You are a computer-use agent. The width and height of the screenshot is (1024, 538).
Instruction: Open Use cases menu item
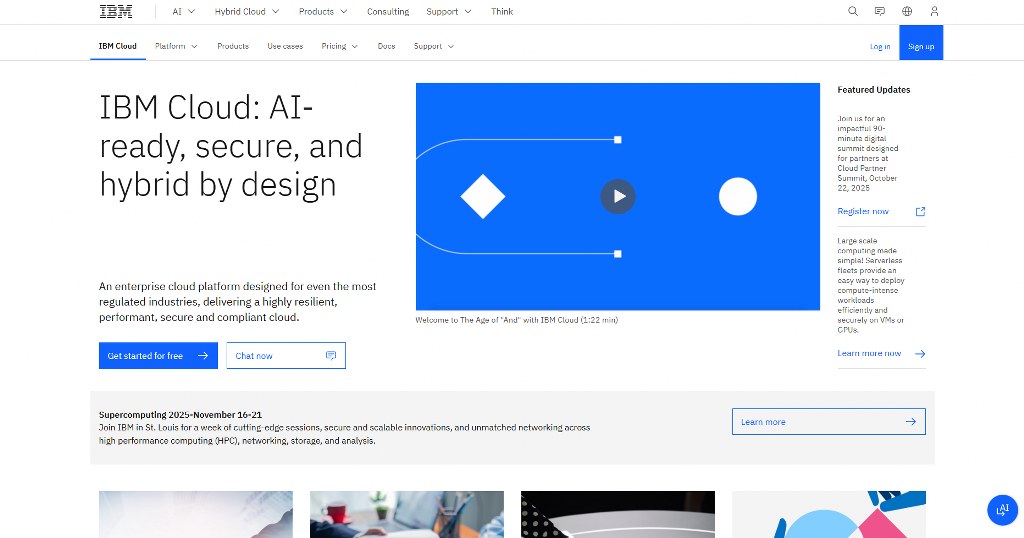pyautogui.click(x=285, y=46)
